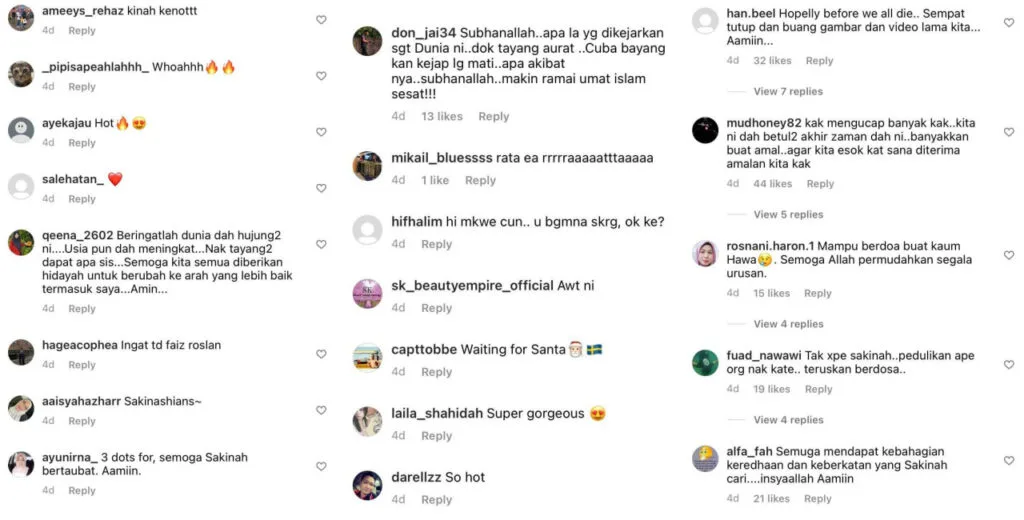This screenshot has width=1024, height=520.
Task: Open laila_shahidah's profile picture
Action: coord(368,422)
